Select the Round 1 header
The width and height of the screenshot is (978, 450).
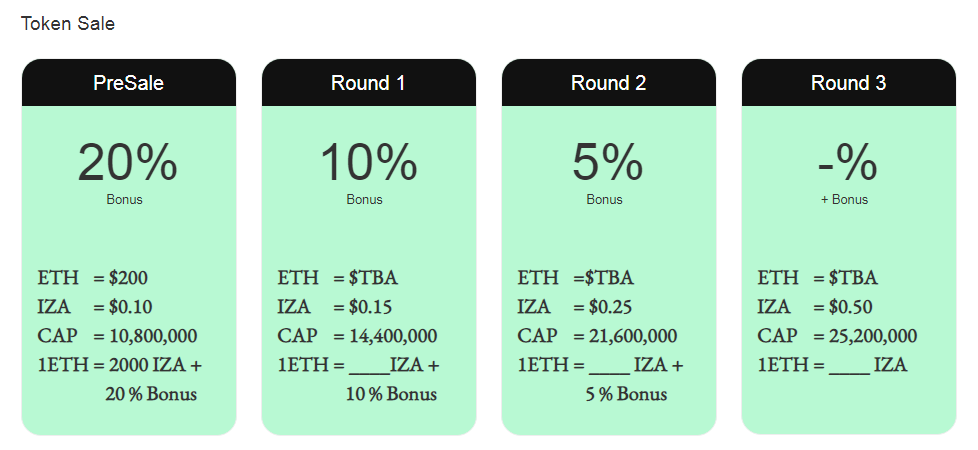[x=368, y=83]
